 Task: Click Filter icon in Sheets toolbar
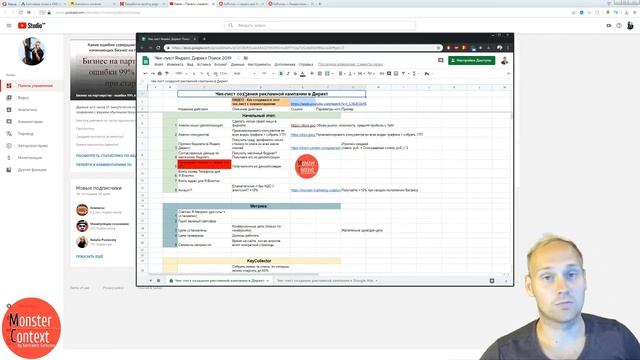pyautogui.click(x=404, y=73)
